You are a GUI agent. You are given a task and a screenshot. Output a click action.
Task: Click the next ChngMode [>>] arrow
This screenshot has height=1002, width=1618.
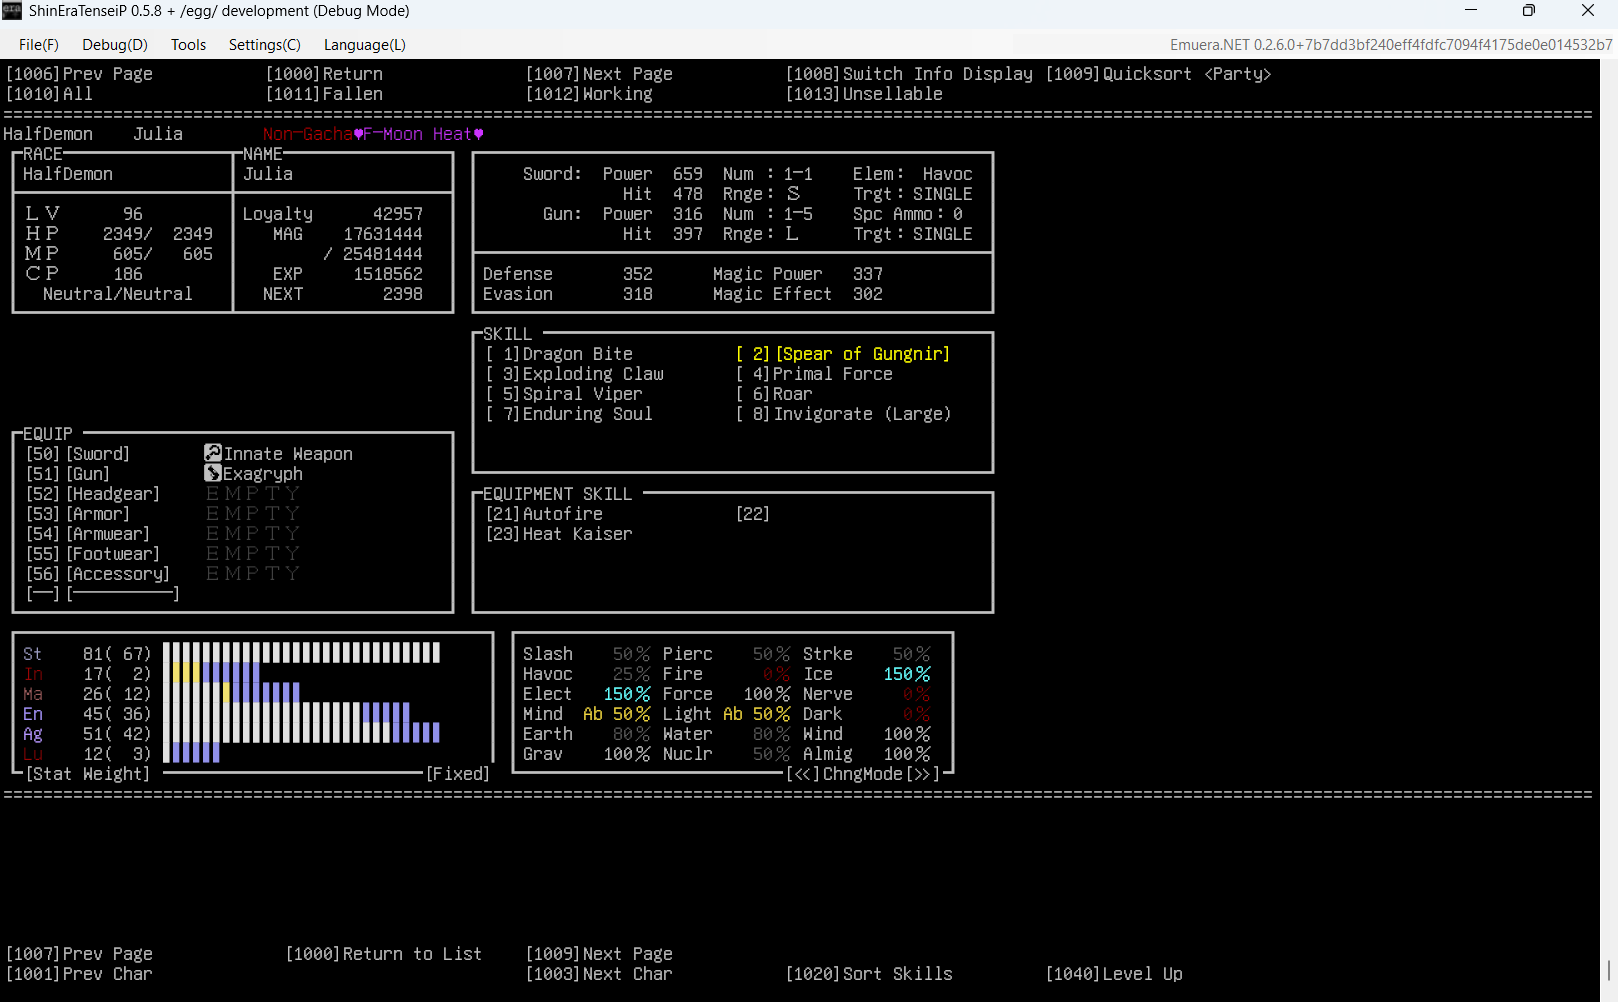(923, 774)
